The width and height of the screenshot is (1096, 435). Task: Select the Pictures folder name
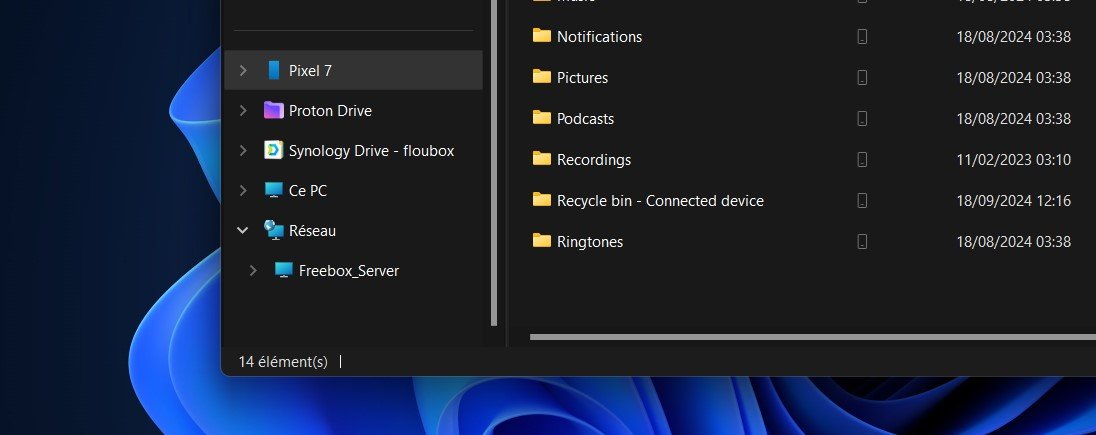click(582, 78)
